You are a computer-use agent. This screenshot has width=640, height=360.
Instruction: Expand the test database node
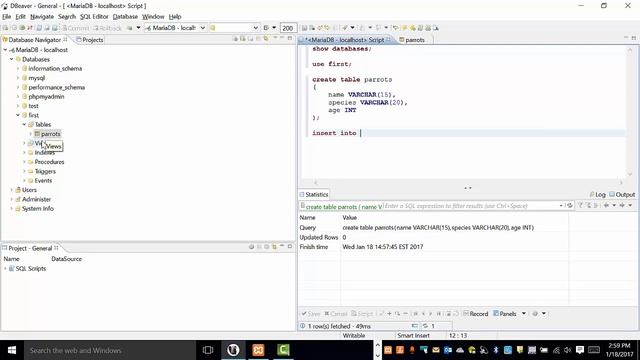18,106
